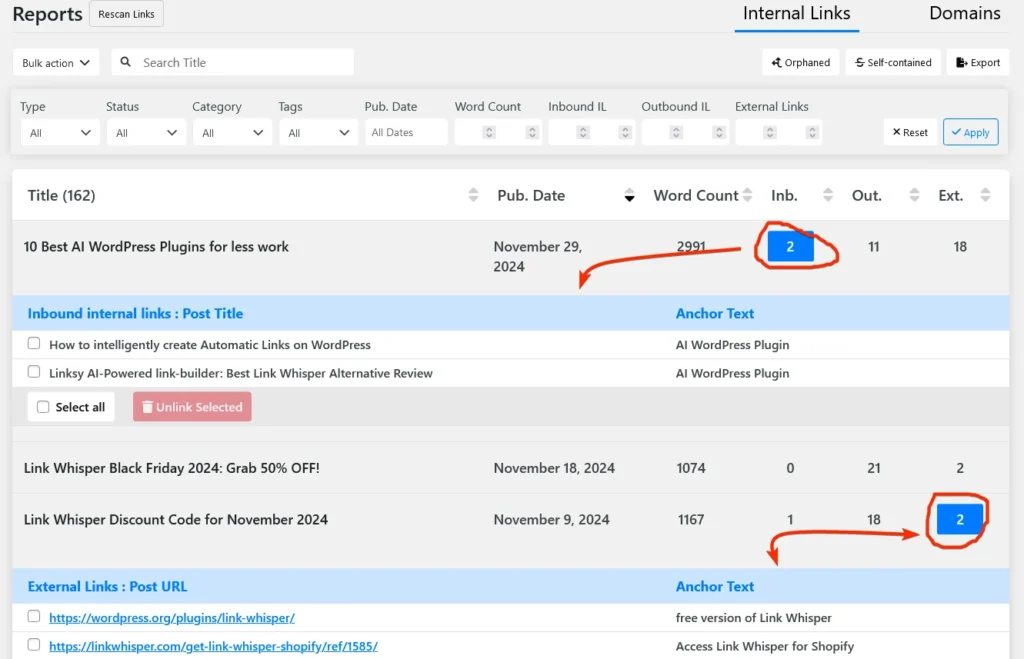The image size is (1024, 659).
Task: Click 'November 9, 2024' date cell
Action: click(551, 520)
